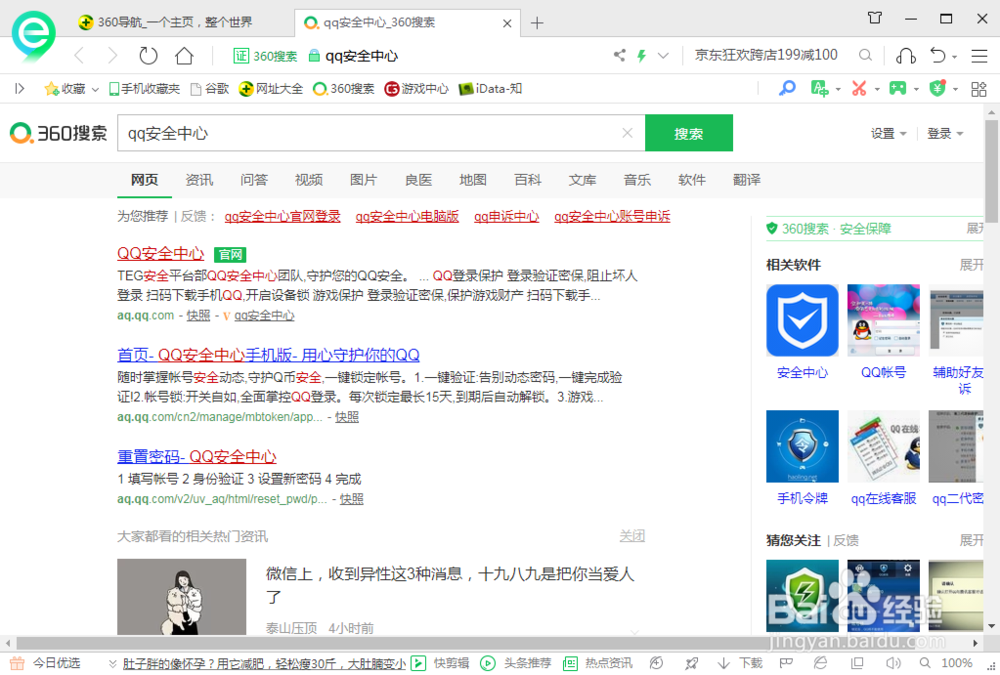
Task: Click the blue key password icon
Action: (787, 88)
